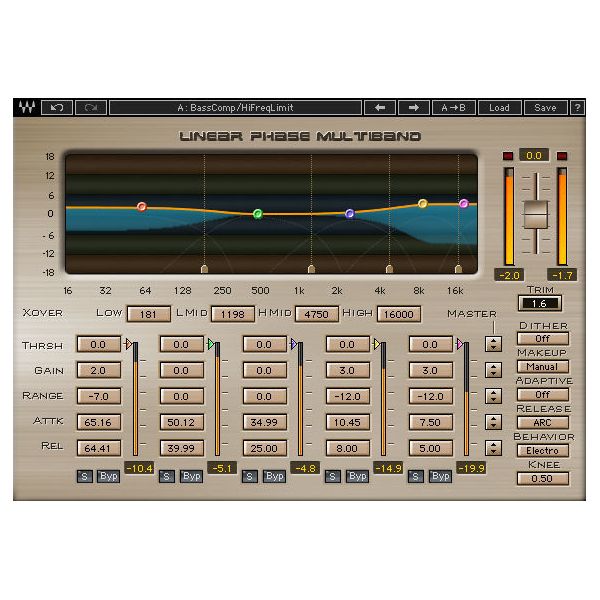Viewport: 600px width, 600px height.
Task: Select the green Low-Mid band marker
Action: pos(258,214)
